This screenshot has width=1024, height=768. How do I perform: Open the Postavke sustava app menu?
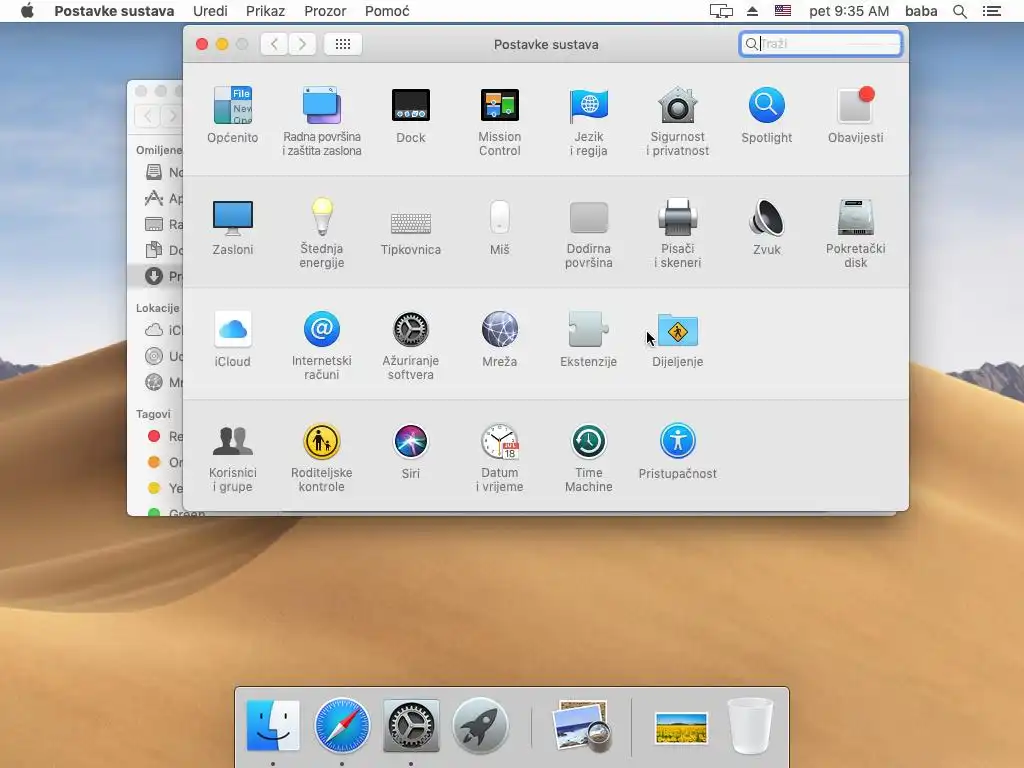114,11
